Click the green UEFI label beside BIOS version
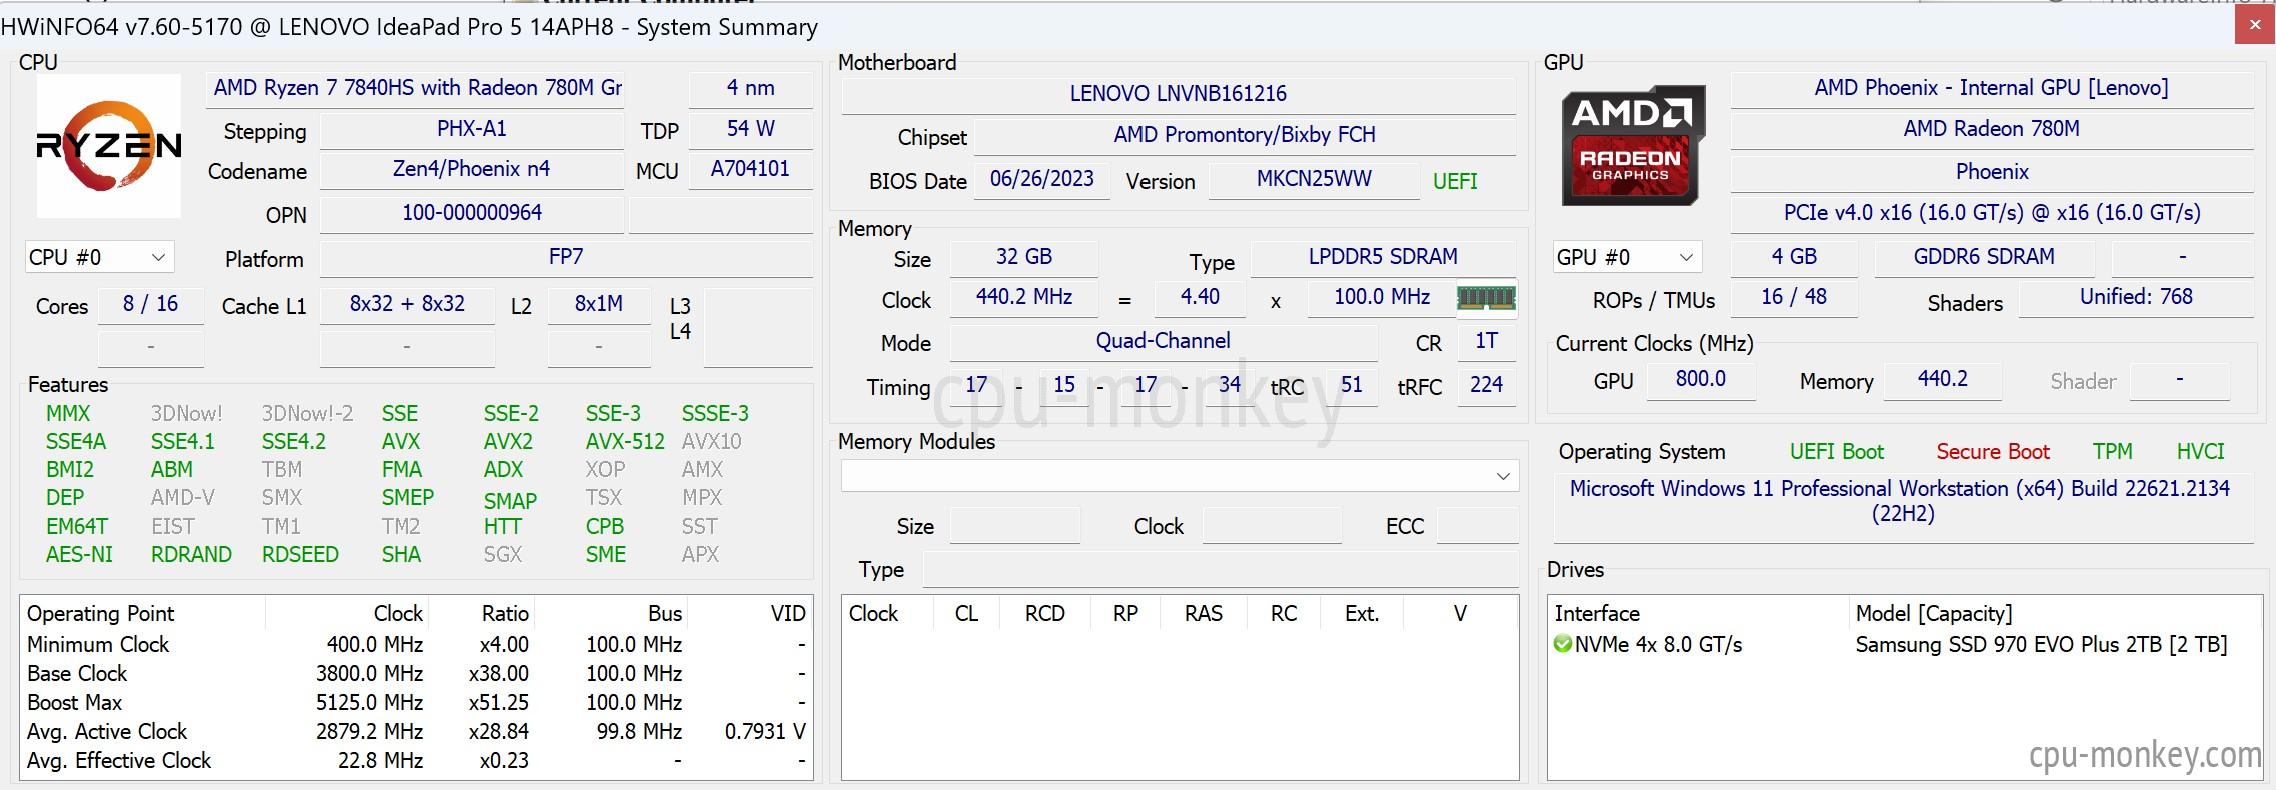 coord(1455,181)
